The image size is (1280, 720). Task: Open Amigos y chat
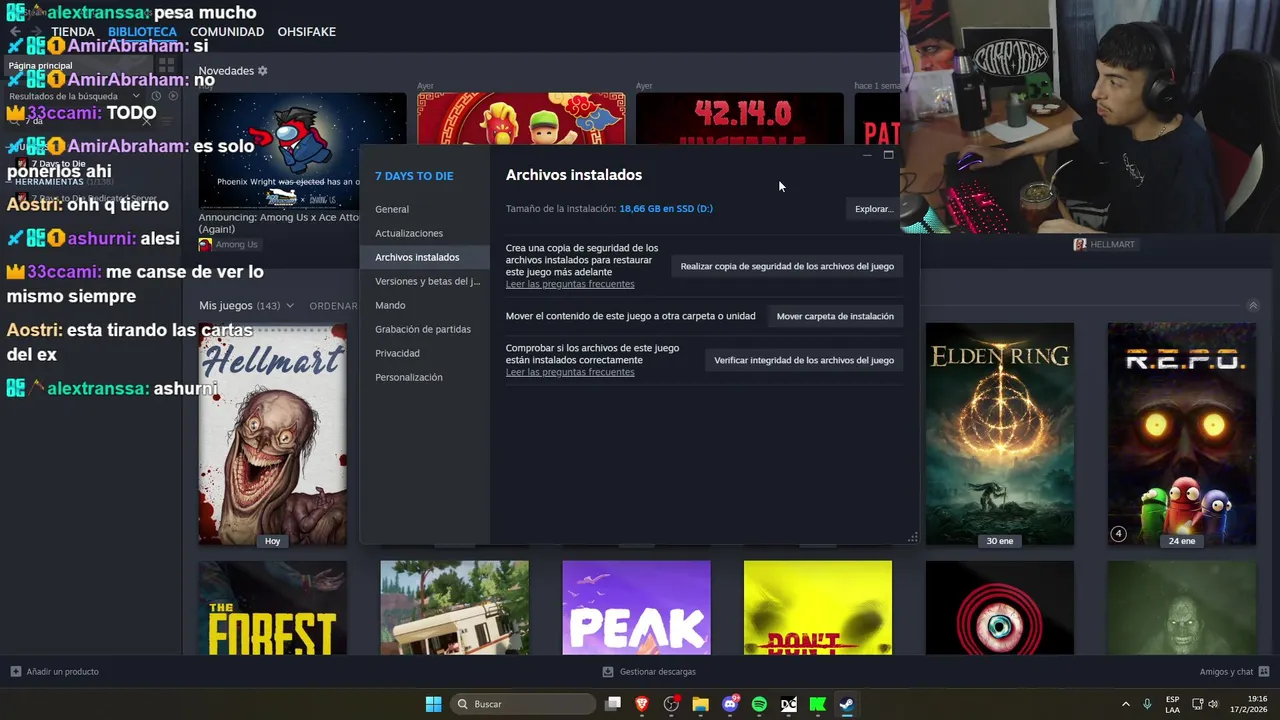click(1234, 672)
